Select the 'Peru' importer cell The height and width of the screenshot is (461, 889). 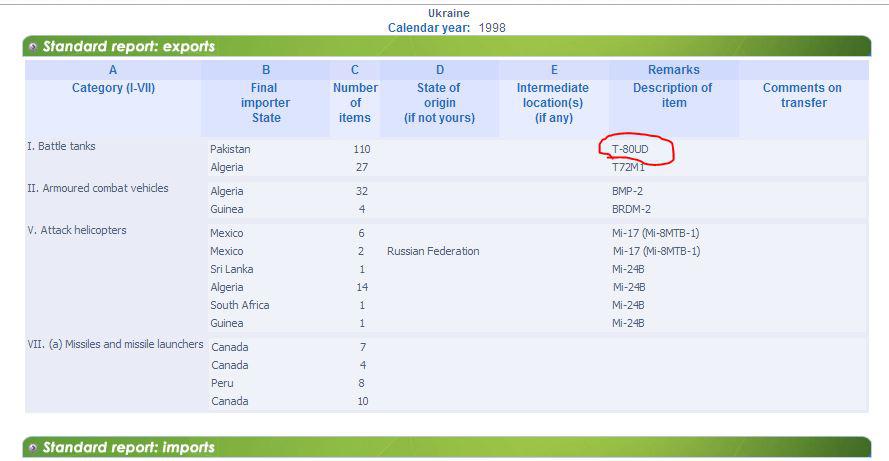(x=222, y=383)
